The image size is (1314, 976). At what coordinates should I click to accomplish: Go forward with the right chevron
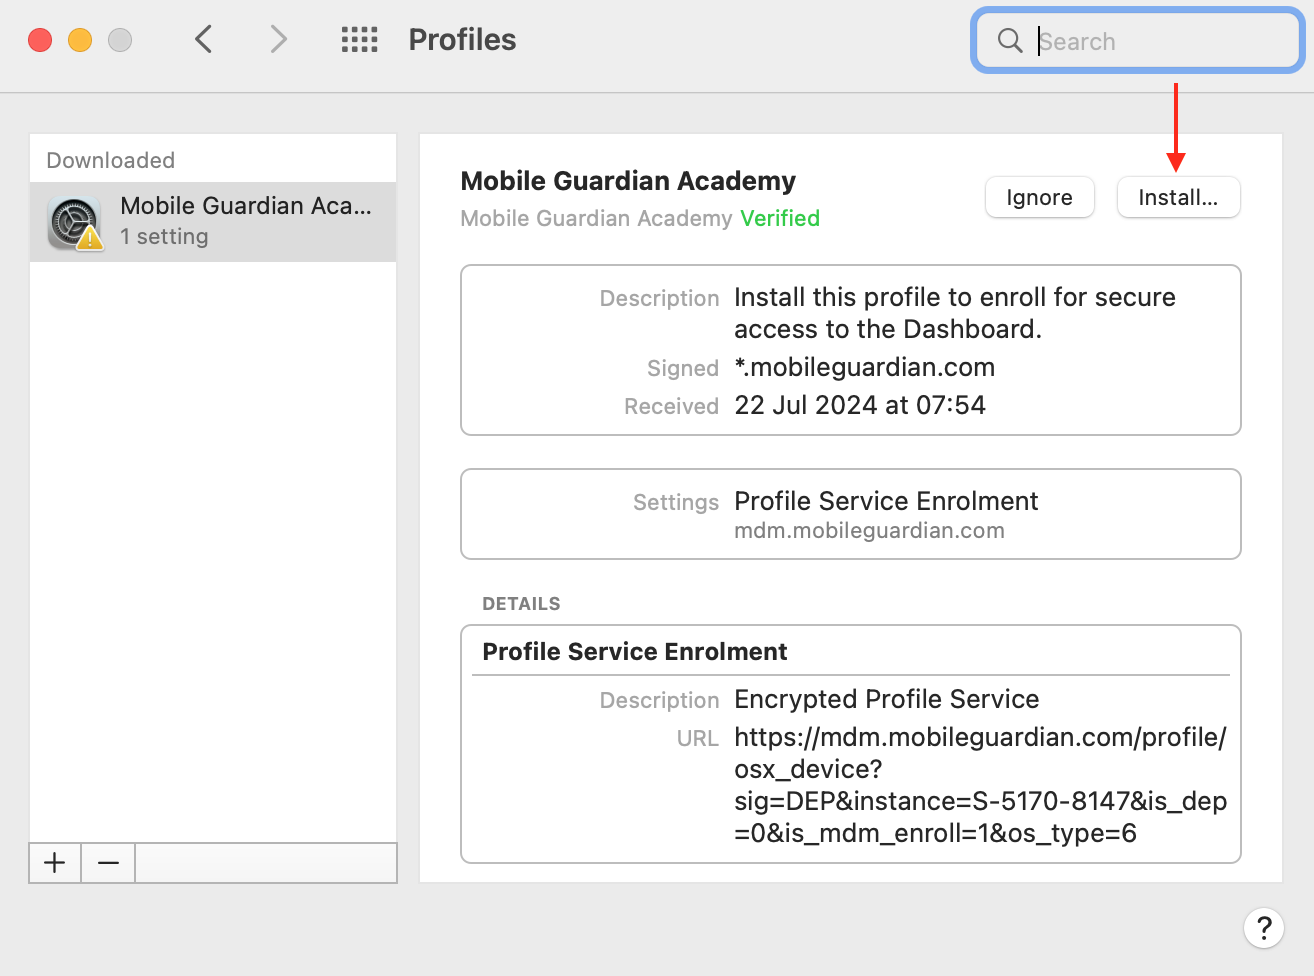point(278,40)
